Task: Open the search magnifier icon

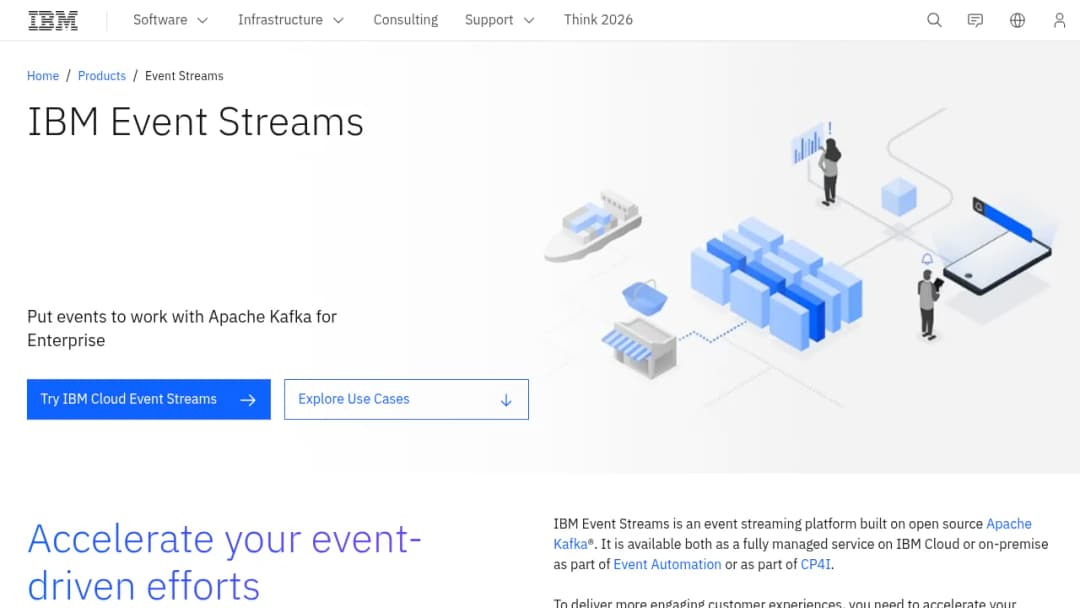Action: (x=934, y=20)
